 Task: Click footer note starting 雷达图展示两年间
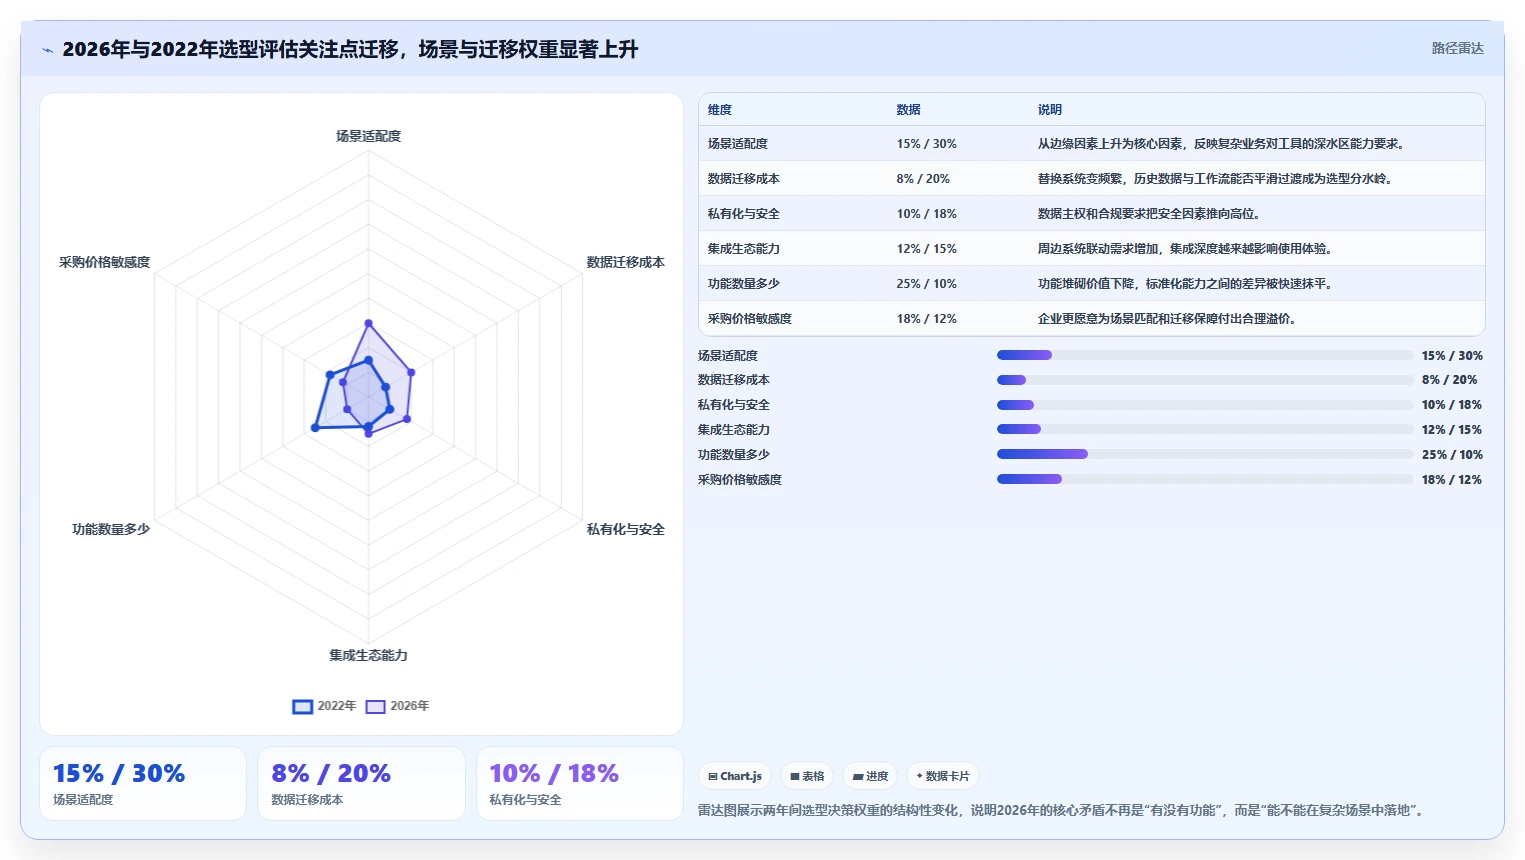click(1061, 810)
